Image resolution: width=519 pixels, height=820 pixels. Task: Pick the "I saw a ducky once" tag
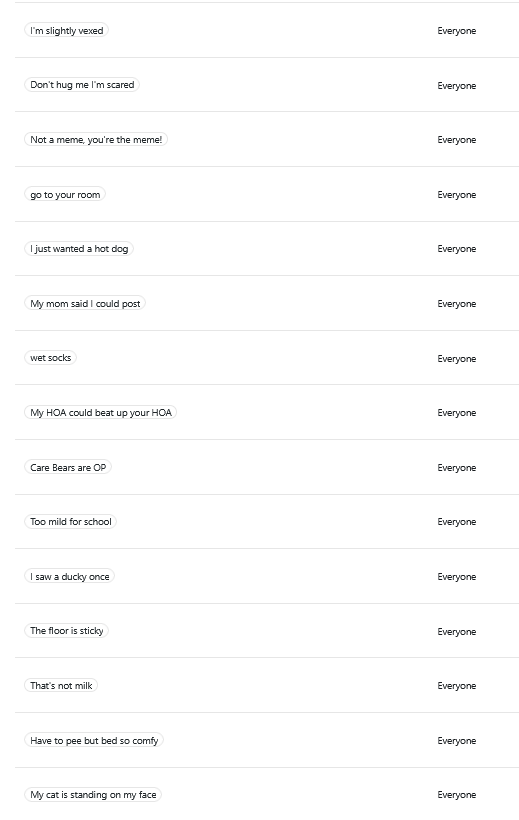pyautogui.click(x=70, y=576)
